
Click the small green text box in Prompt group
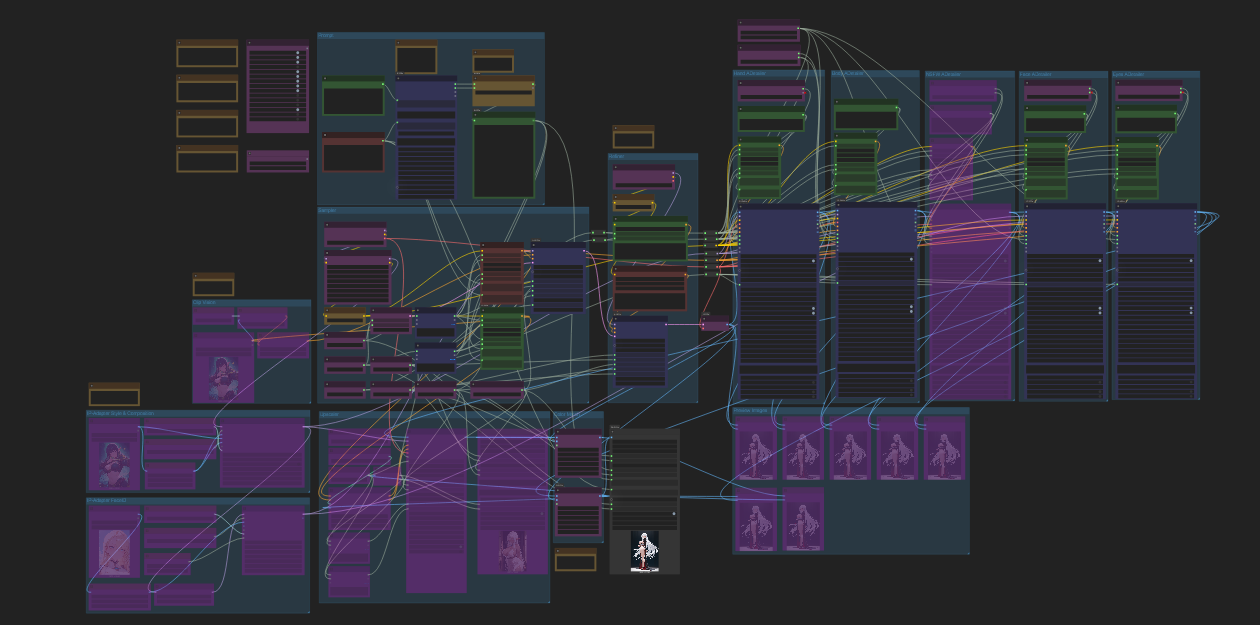tap(353, 101)
